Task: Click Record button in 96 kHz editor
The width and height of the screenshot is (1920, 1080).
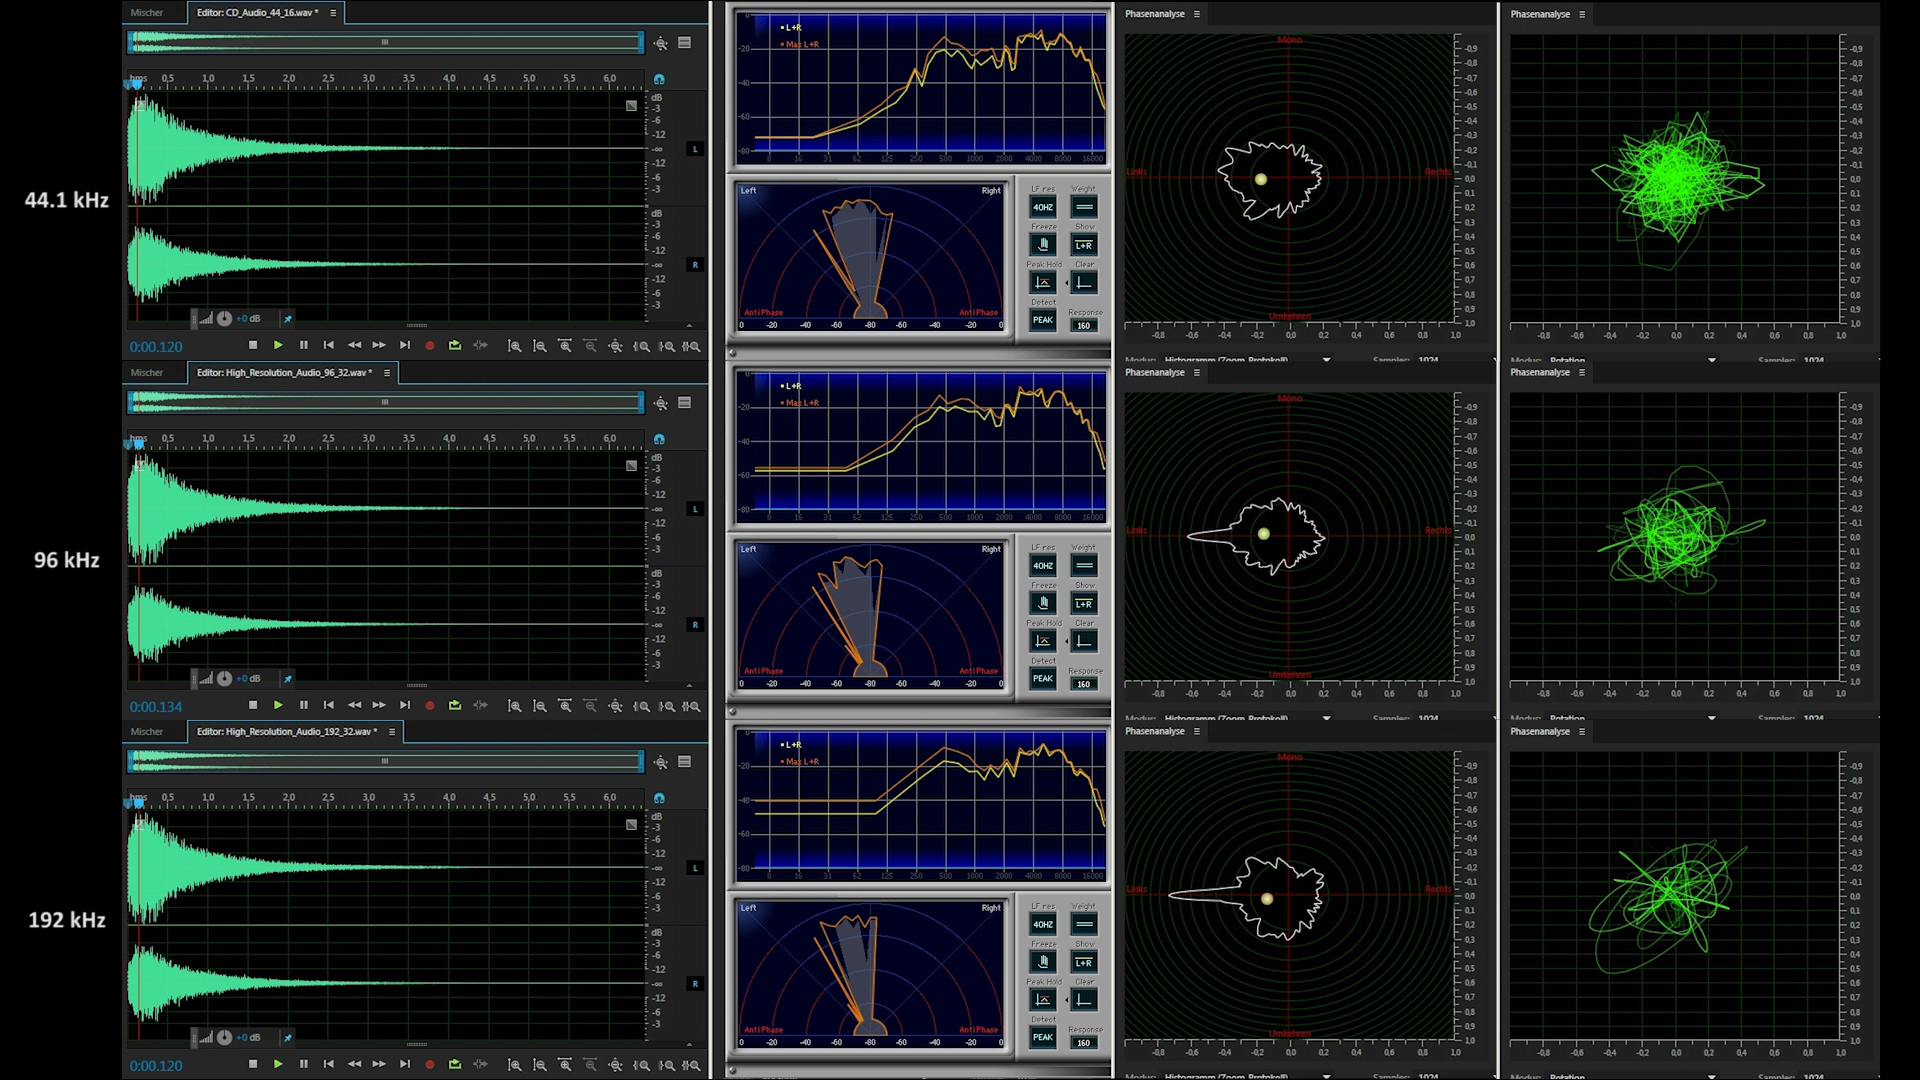Action: (430, 706)
